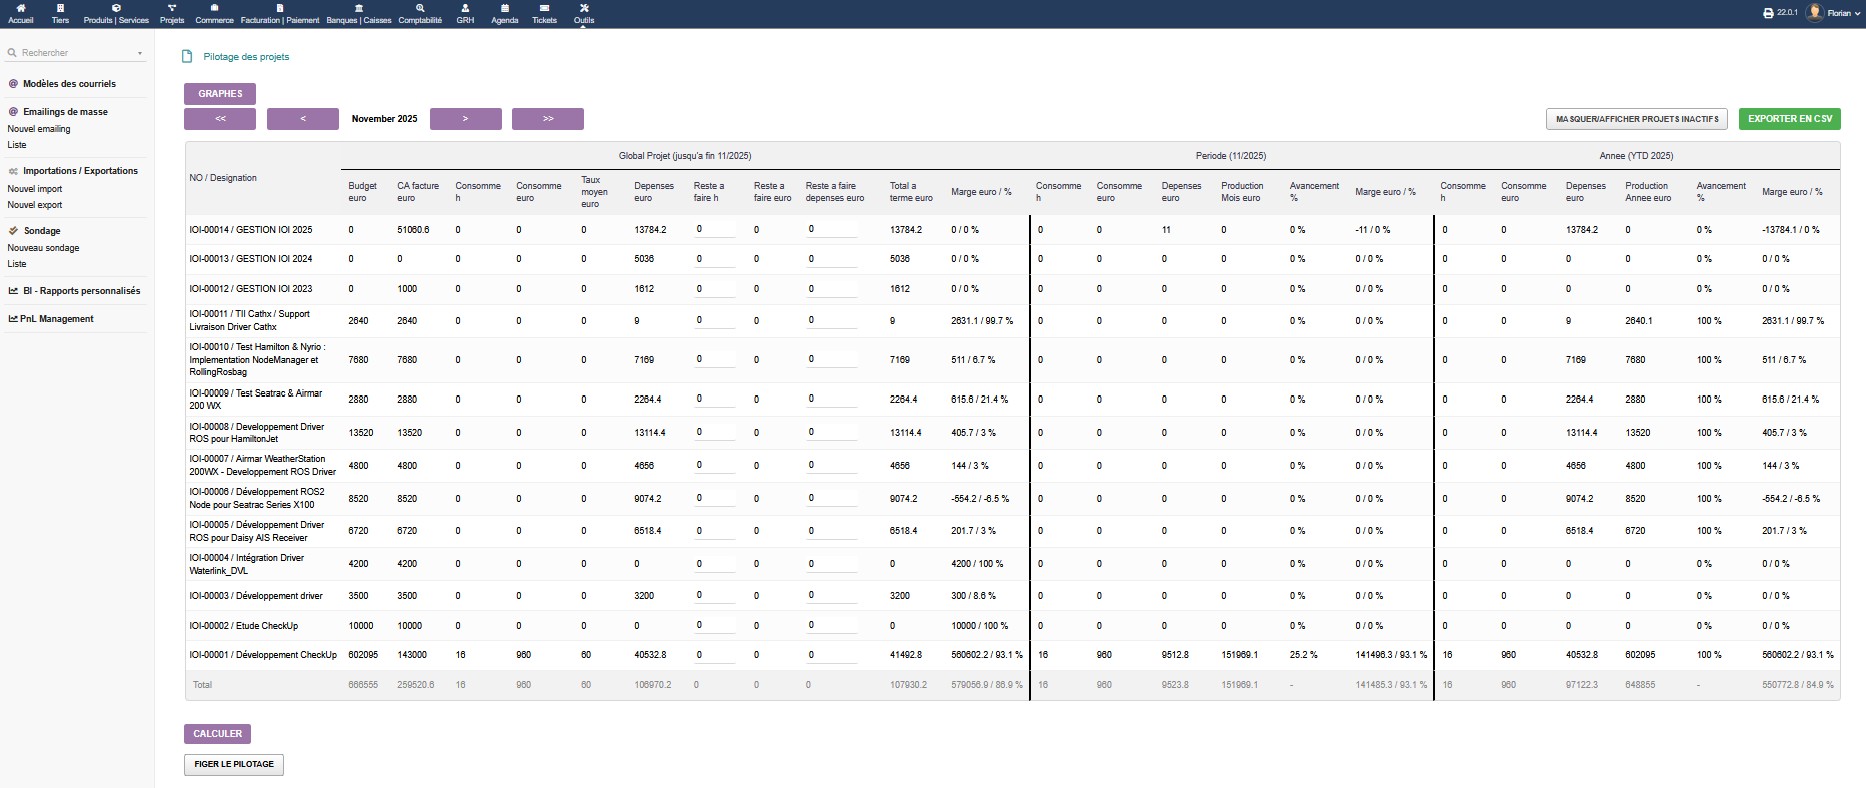This screenshot has height=788, width=1866.
Task: Click Reste a faire h field for IOI-00014
Action: [x=714, y=230]
